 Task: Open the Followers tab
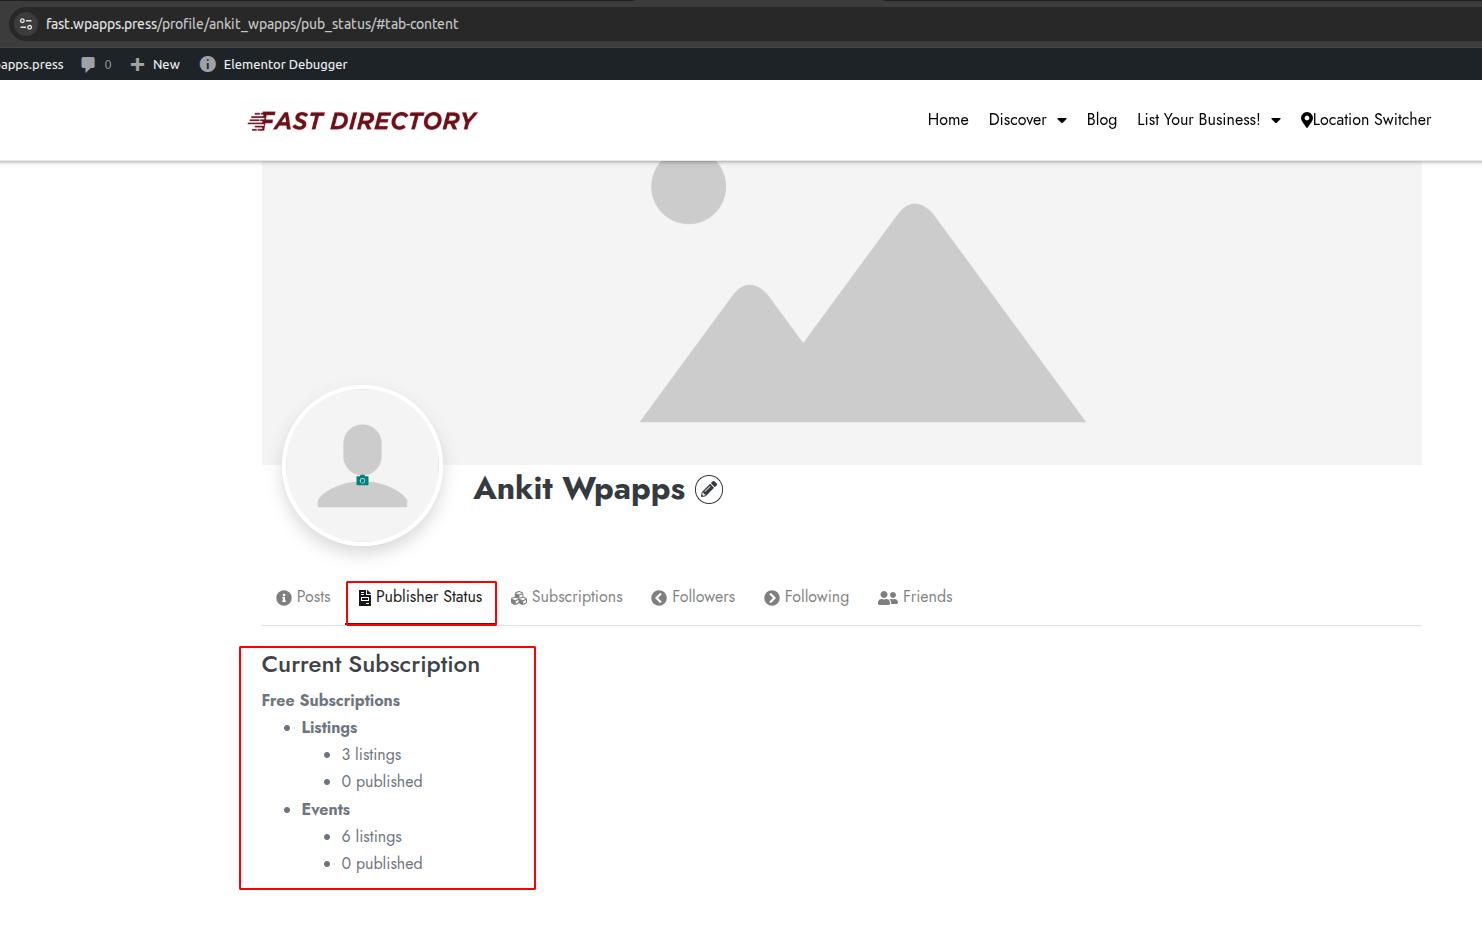[693, 597]
